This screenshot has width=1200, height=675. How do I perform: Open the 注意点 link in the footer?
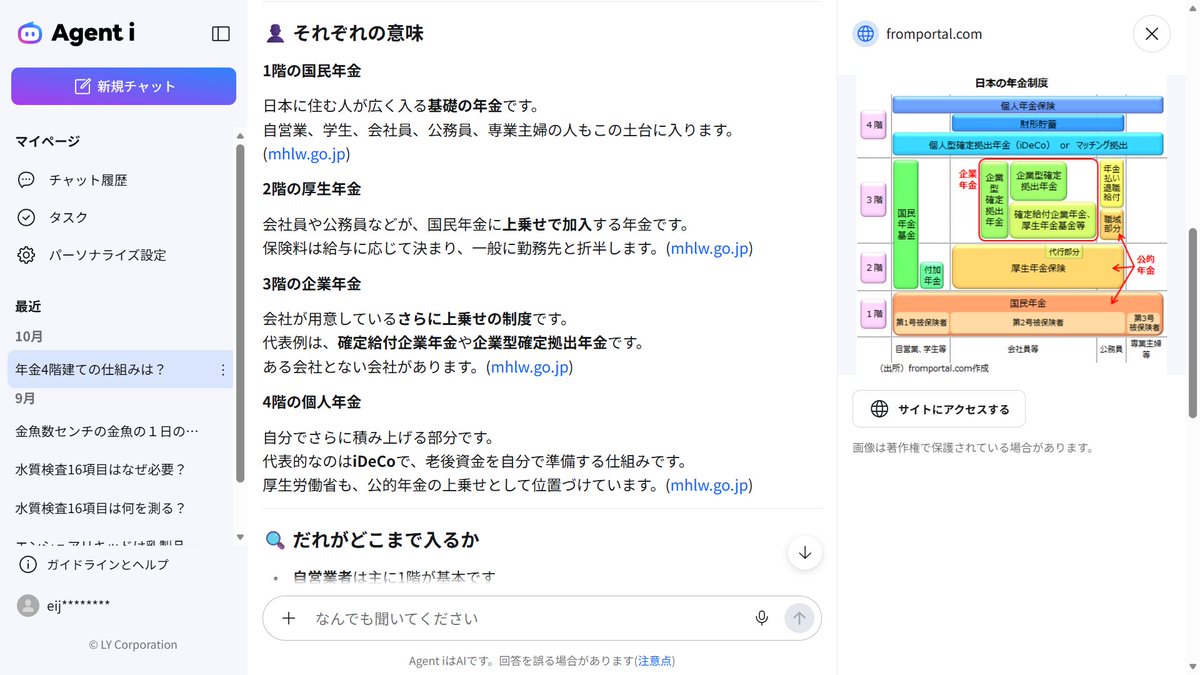tap(655, 661)
